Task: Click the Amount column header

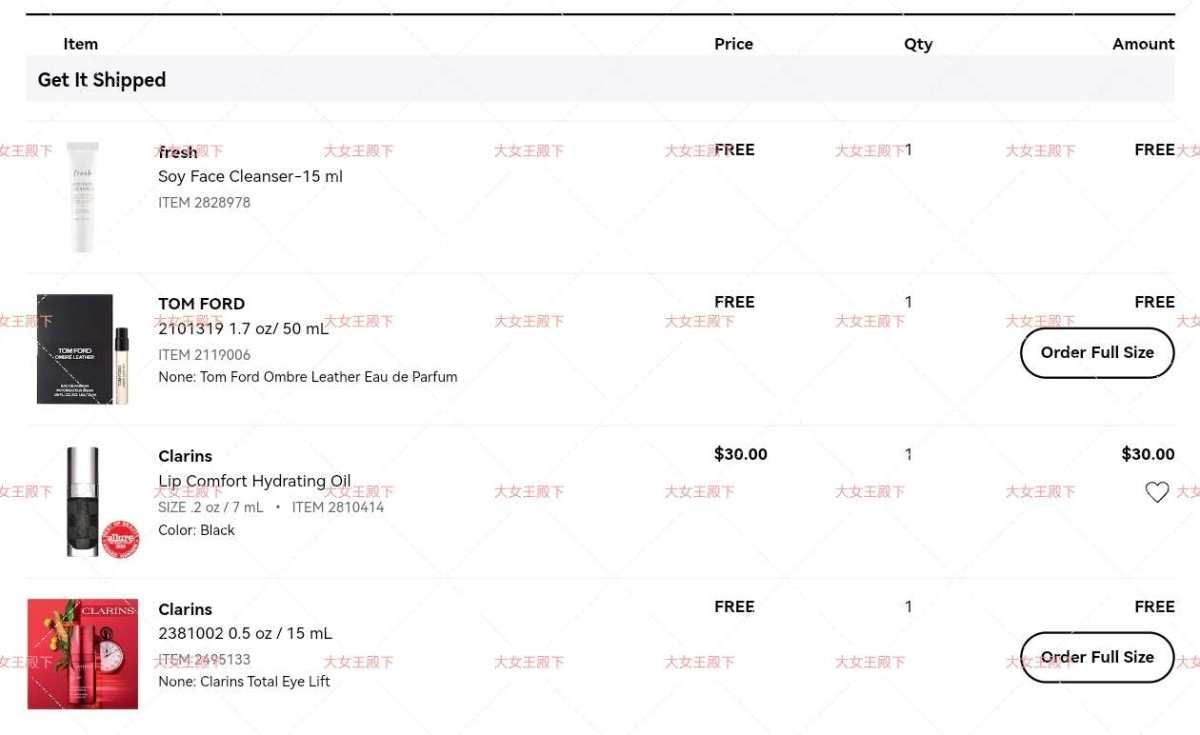Action: point(1143,44)
